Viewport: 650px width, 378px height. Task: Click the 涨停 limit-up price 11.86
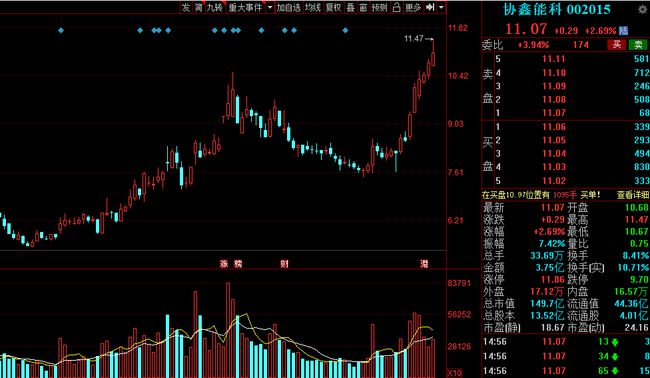(553, 279)
